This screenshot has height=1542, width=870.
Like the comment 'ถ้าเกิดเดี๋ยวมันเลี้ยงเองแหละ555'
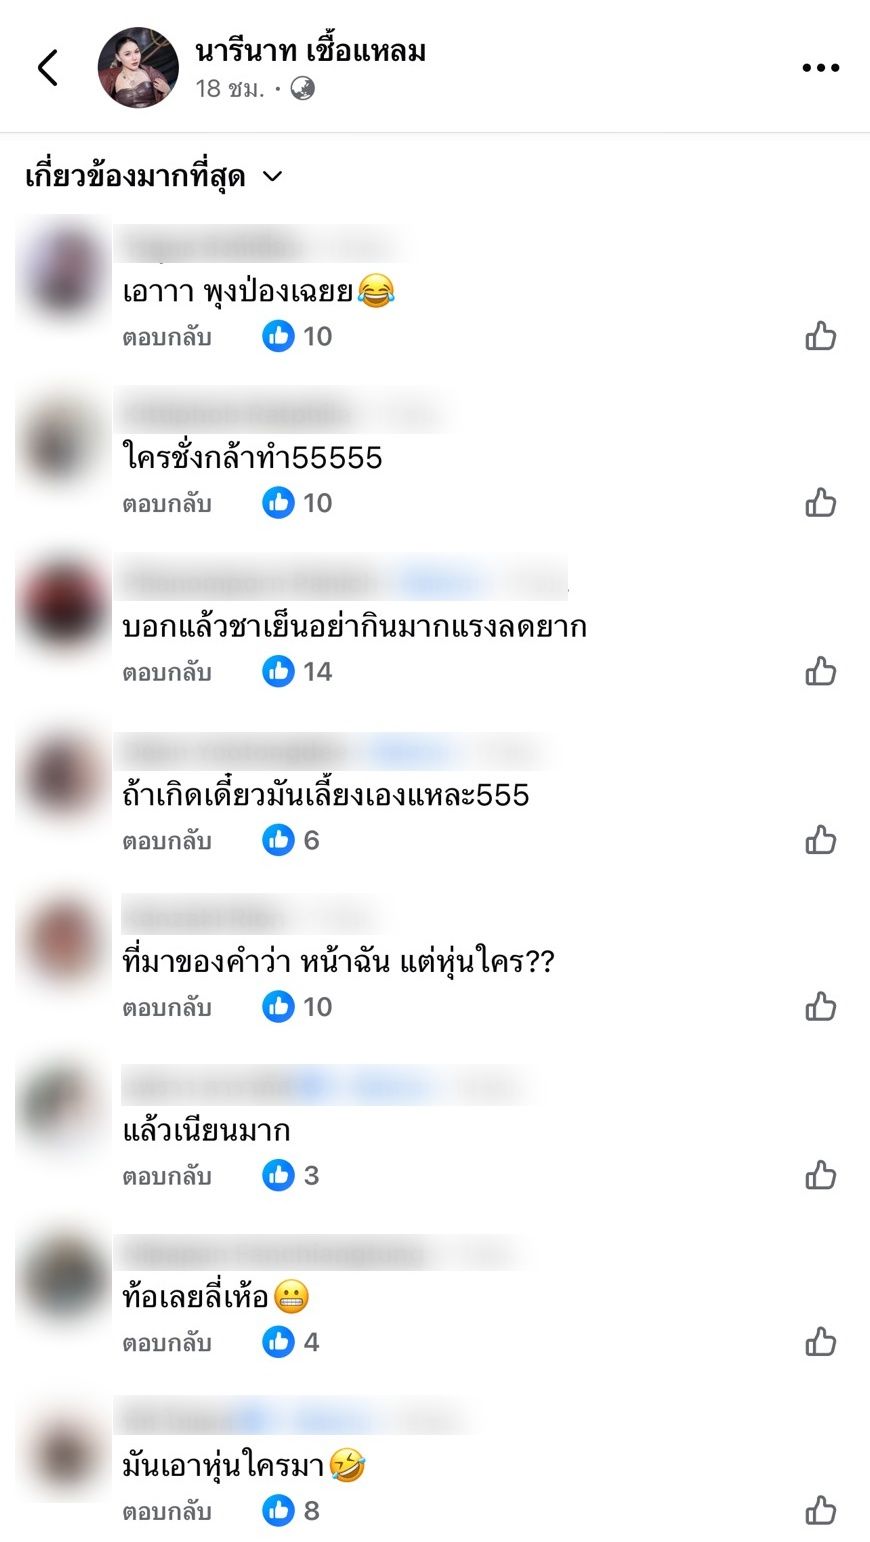pyautogui.click(x=821, y=840)
